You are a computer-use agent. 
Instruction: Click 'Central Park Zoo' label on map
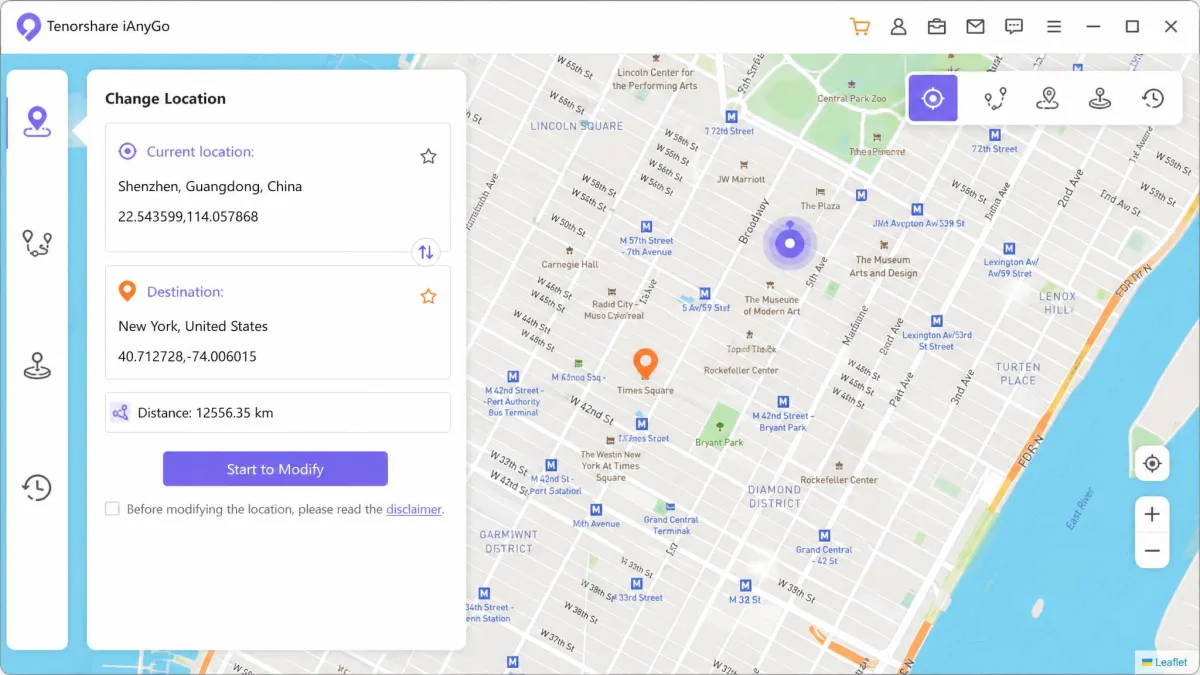(x=852, y=99)
